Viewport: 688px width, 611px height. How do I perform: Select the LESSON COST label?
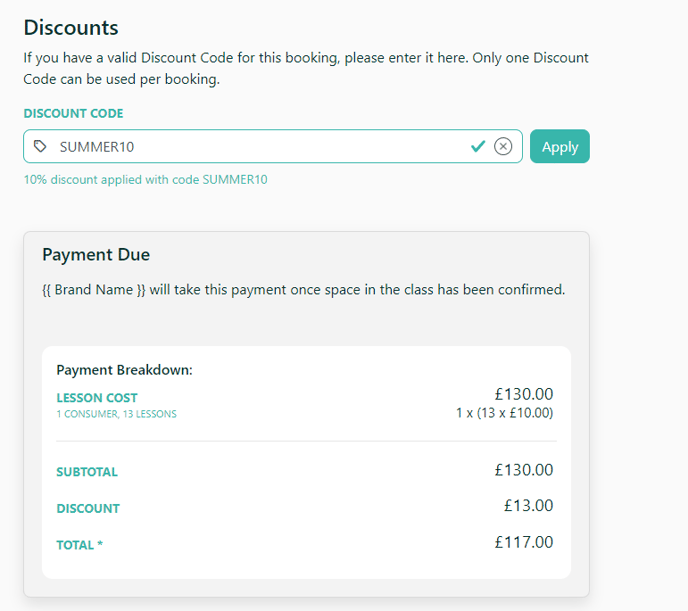pyautogui.click(x=97, y=398)
